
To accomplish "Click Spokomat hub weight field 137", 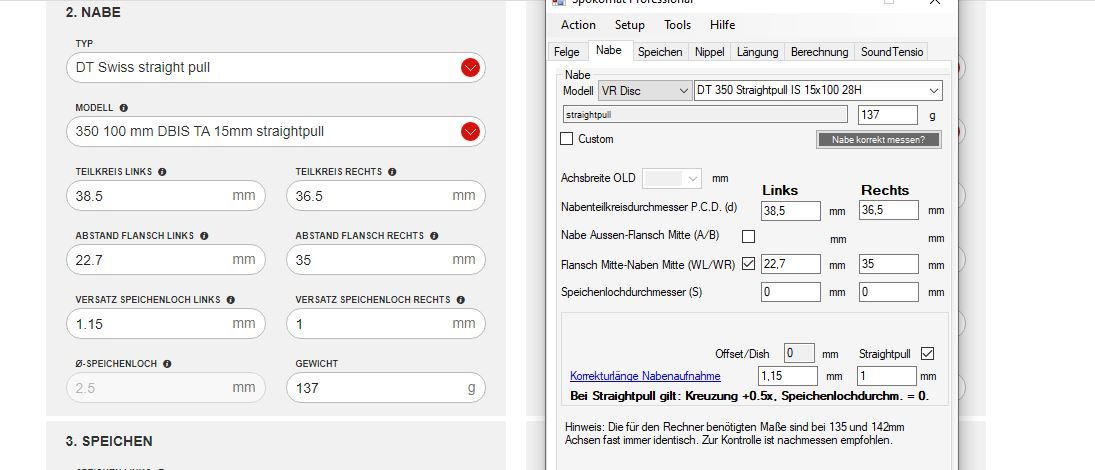I will 888,115.
